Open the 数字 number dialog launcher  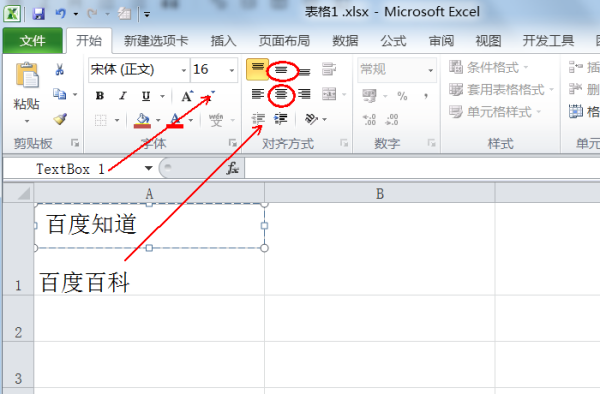click(x=431, y=143)
